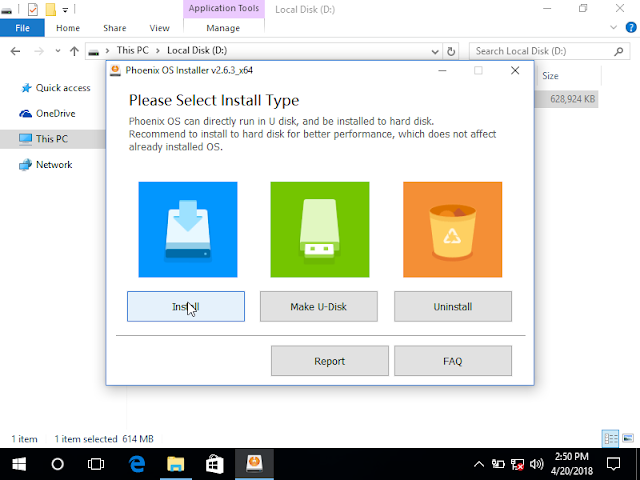The width and height of the screenshot is (640, 480).
Task: Close the Phoenix OS Installer window
Action: [x=515, y=71]
